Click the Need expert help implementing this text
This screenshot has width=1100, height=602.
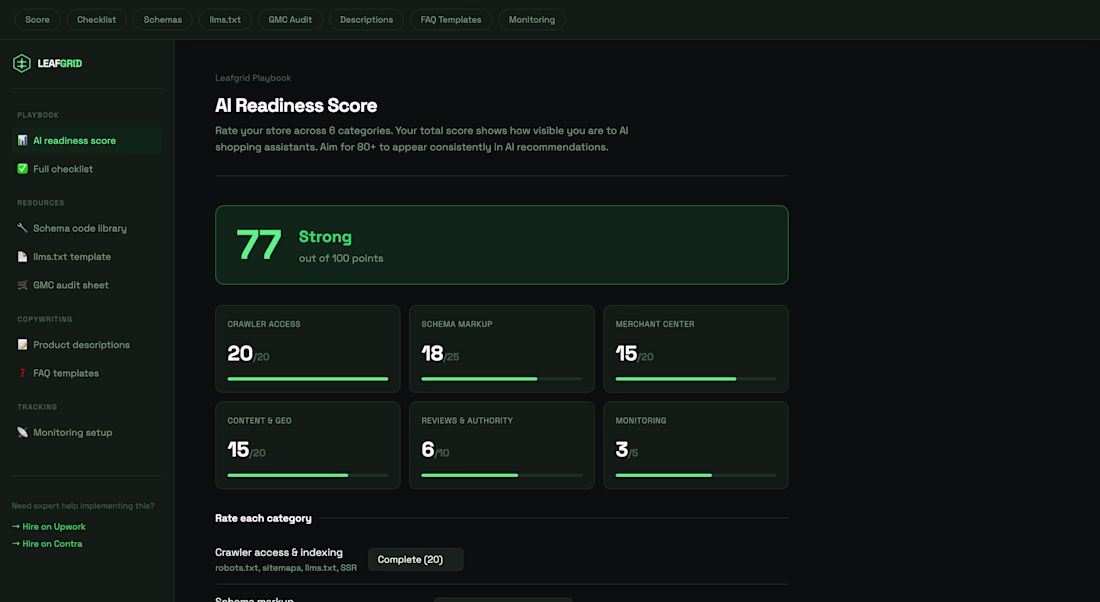[x=83, y=506]
